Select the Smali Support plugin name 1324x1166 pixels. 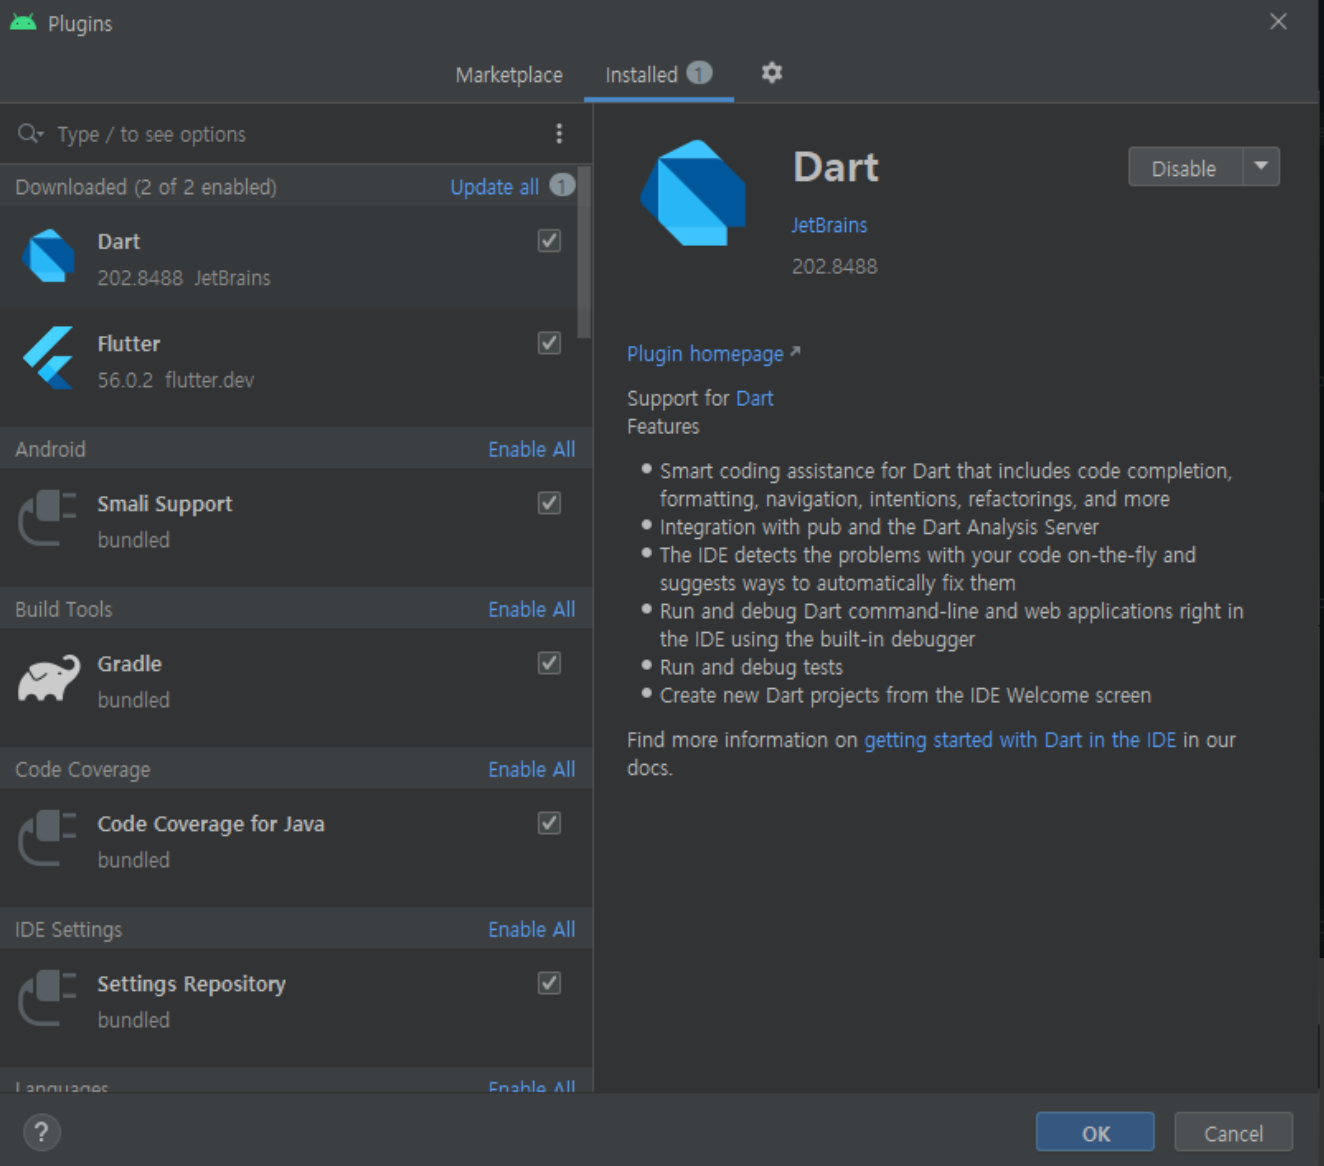tap(164, 504)
